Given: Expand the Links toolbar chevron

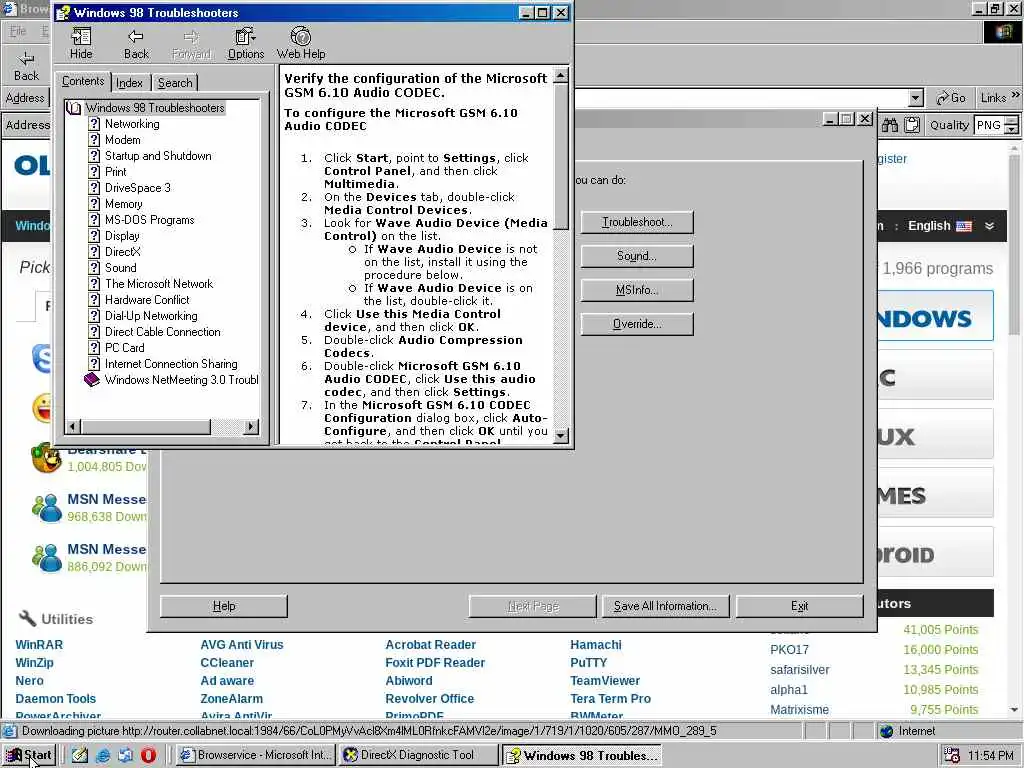Looking at the screenshot, I should pyautogui.click(x=1016, y=95).
